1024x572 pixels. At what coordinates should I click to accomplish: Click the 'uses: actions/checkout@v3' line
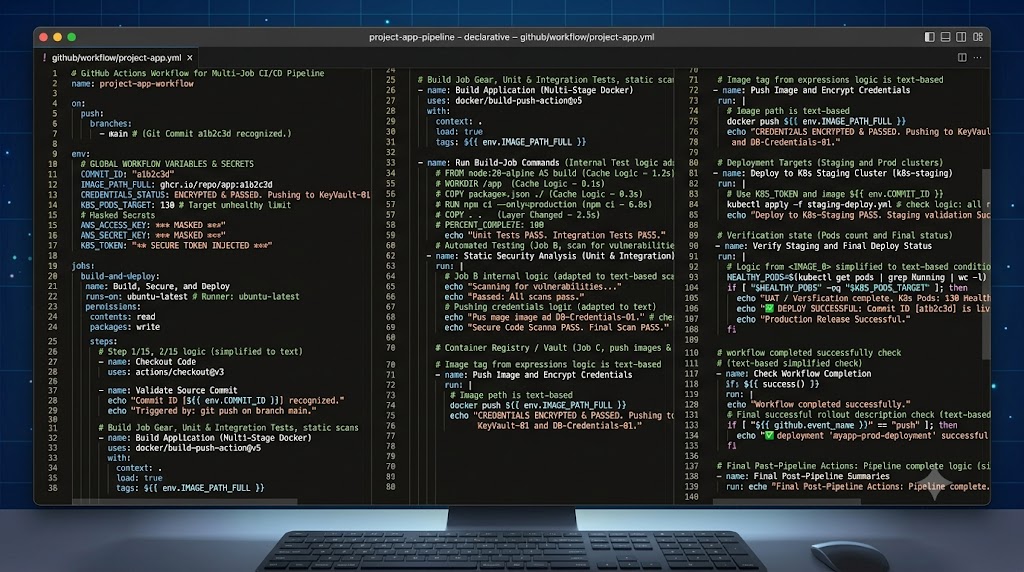tap(166, 372)
